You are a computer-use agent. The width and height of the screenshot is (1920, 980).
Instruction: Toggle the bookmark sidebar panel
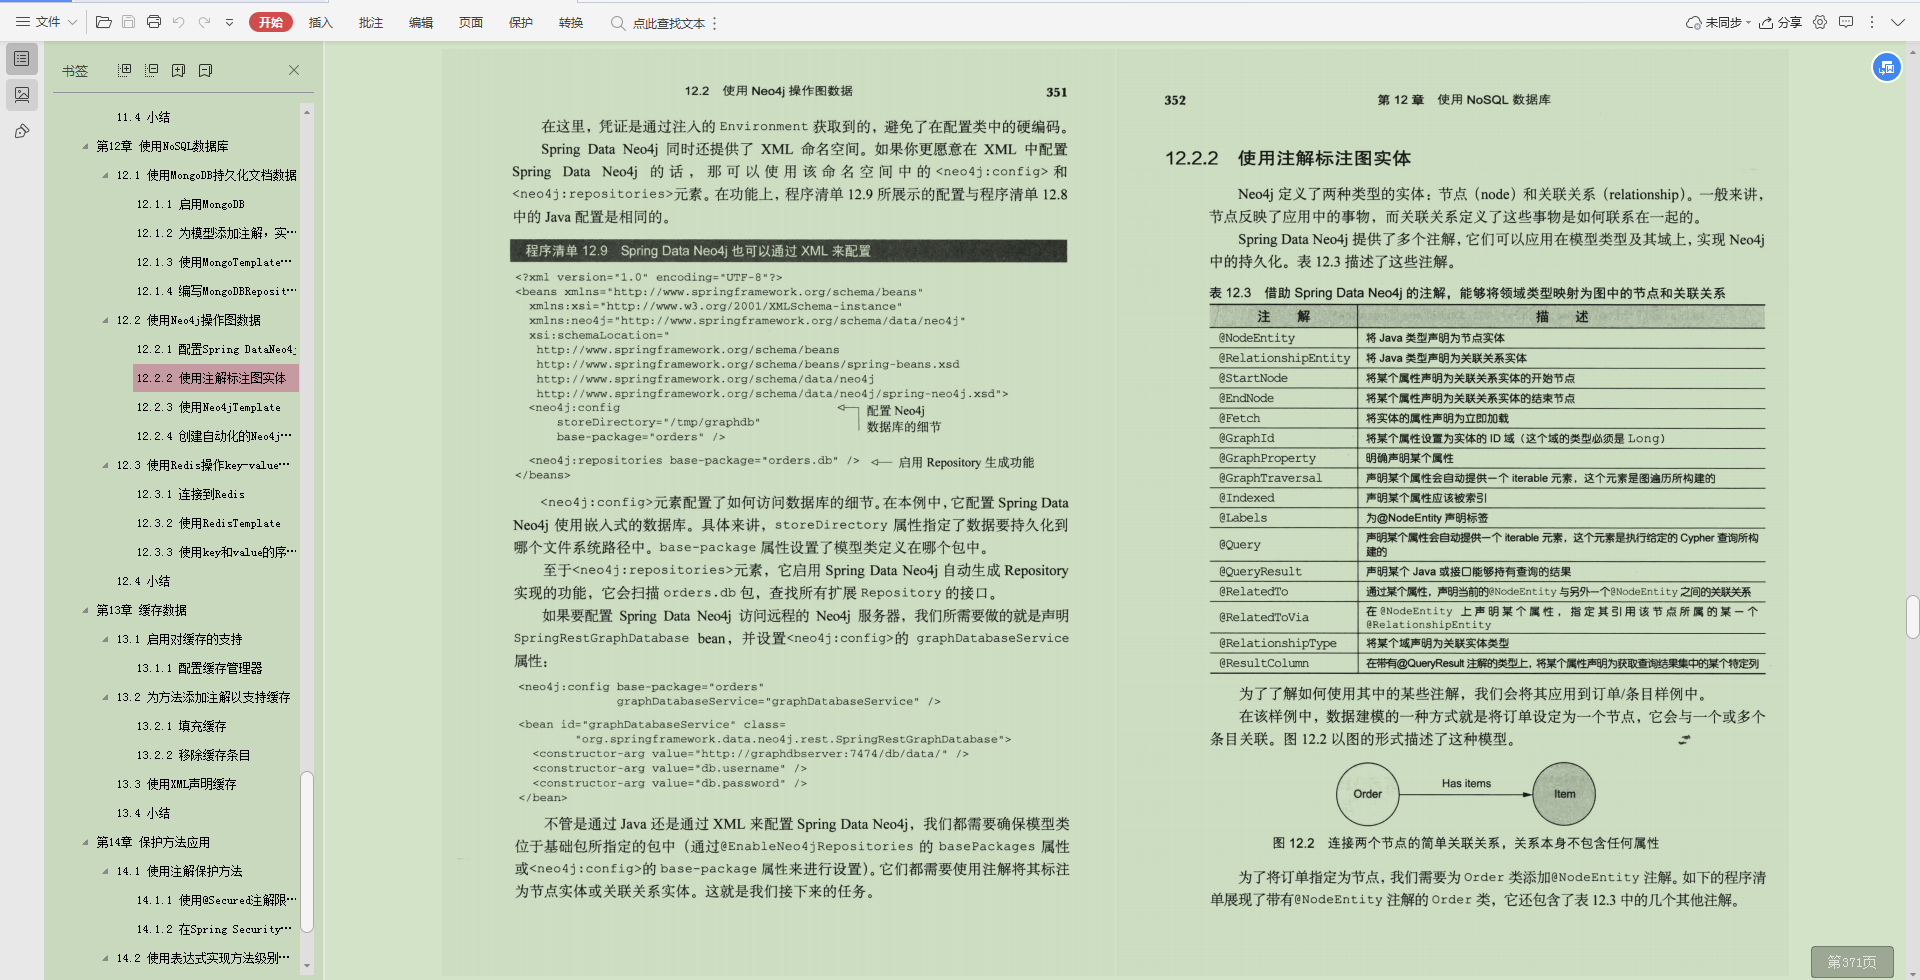[22, 59]
